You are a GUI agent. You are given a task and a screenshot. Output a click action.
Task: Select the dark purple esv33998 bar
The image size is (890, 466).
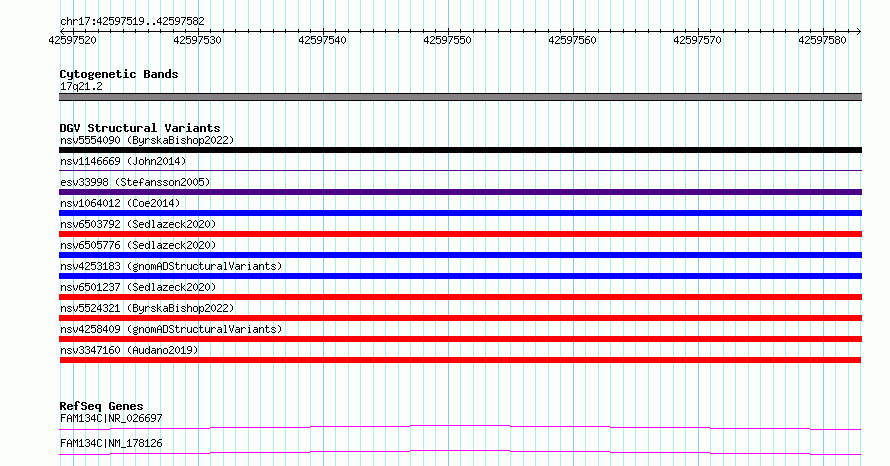[x=460, y=192]
